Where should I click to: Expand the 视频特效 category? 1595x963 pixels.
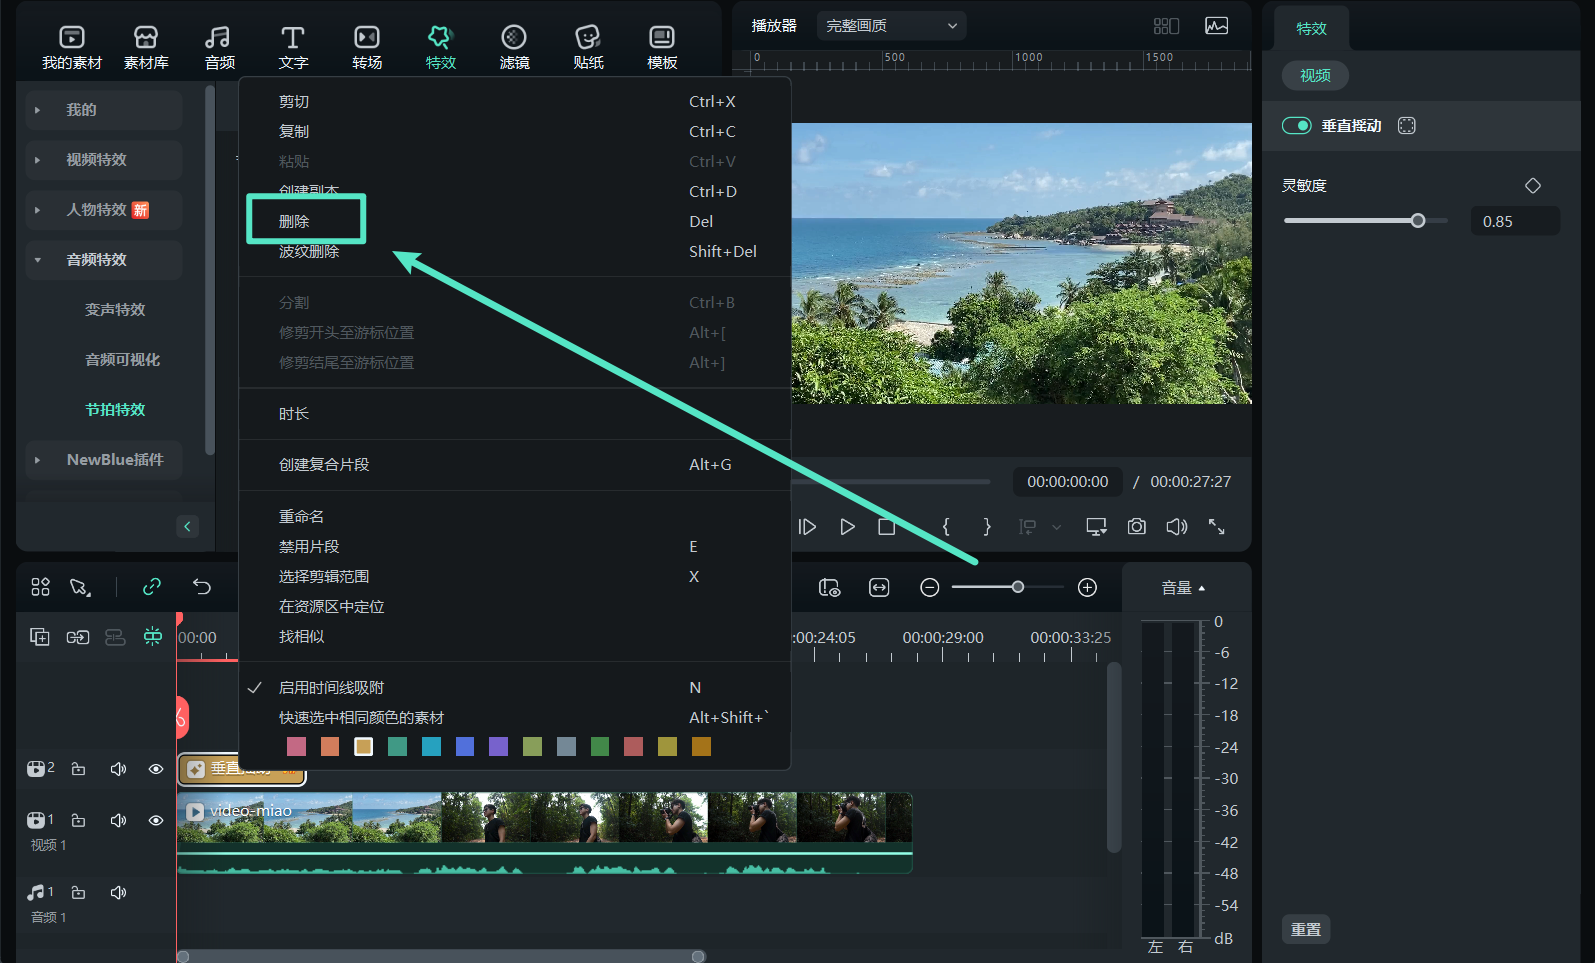click(x=97, y=160)
